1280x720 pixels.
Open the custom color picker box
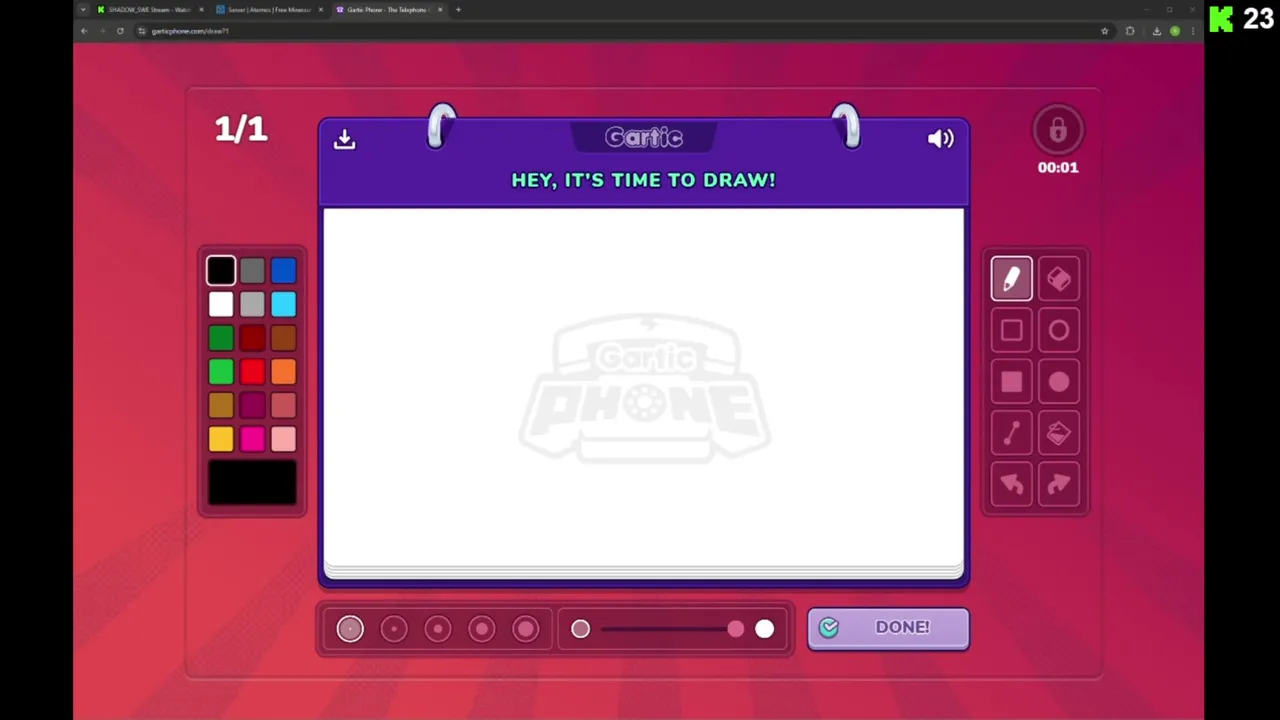tap(252, 483)
